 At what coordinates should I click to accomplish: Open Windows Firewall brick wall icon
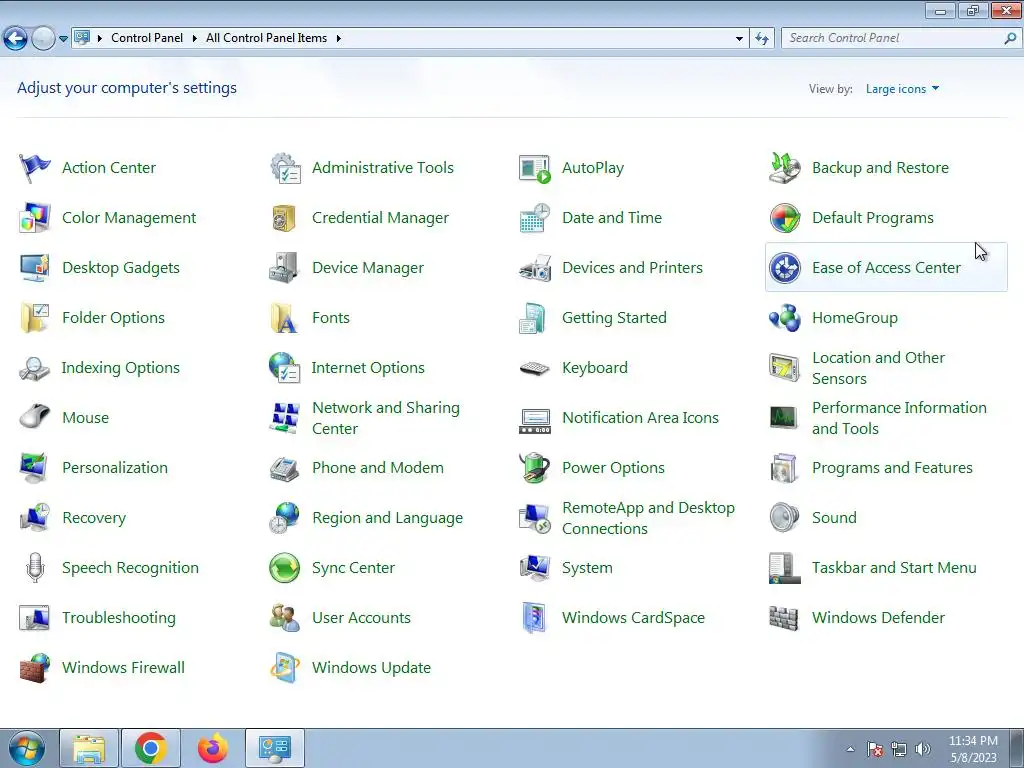pos(34,667)
